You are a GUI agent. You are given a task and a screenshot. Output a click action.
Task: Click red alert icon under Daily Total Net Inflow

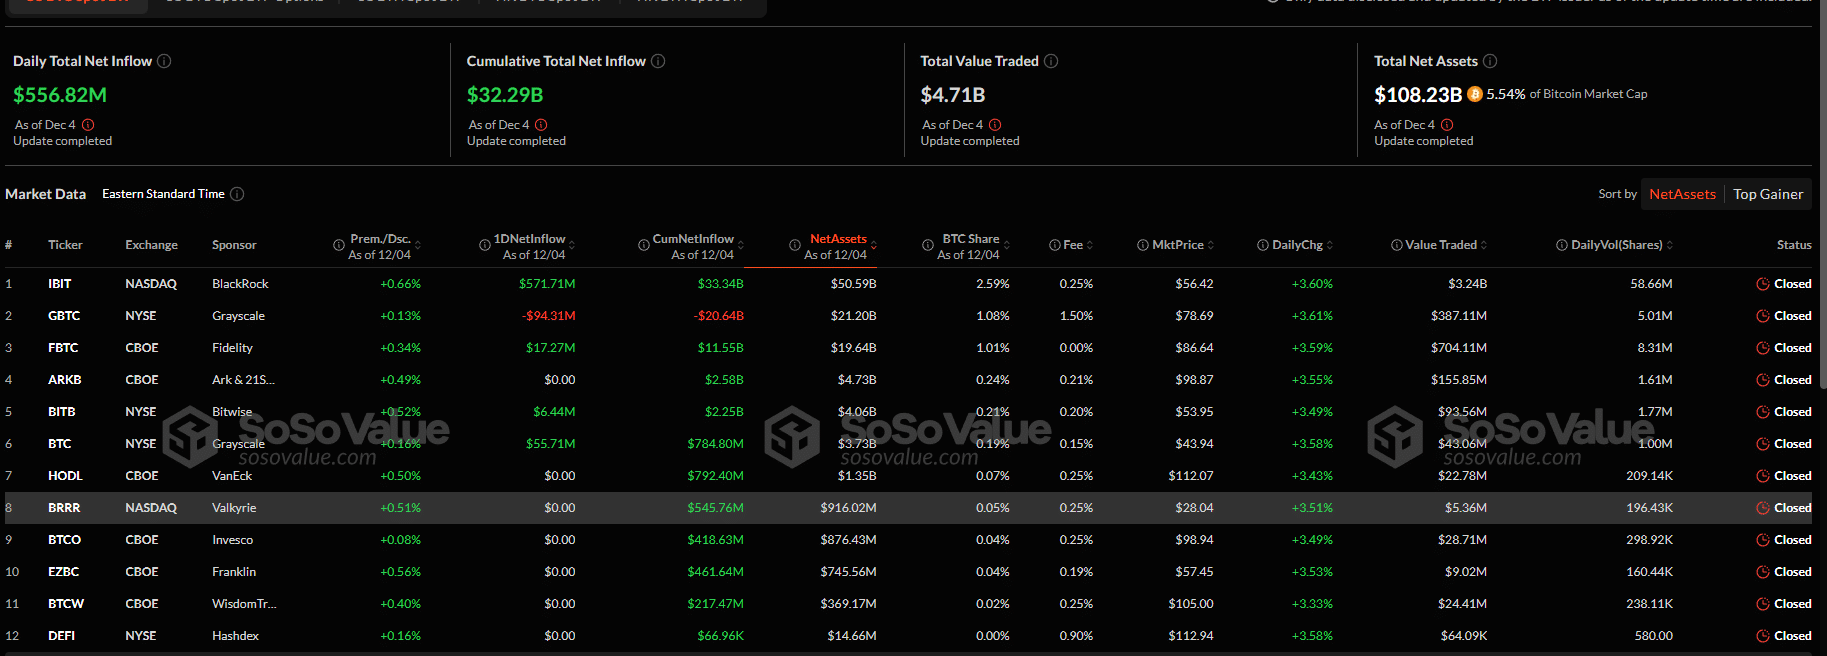88,125
